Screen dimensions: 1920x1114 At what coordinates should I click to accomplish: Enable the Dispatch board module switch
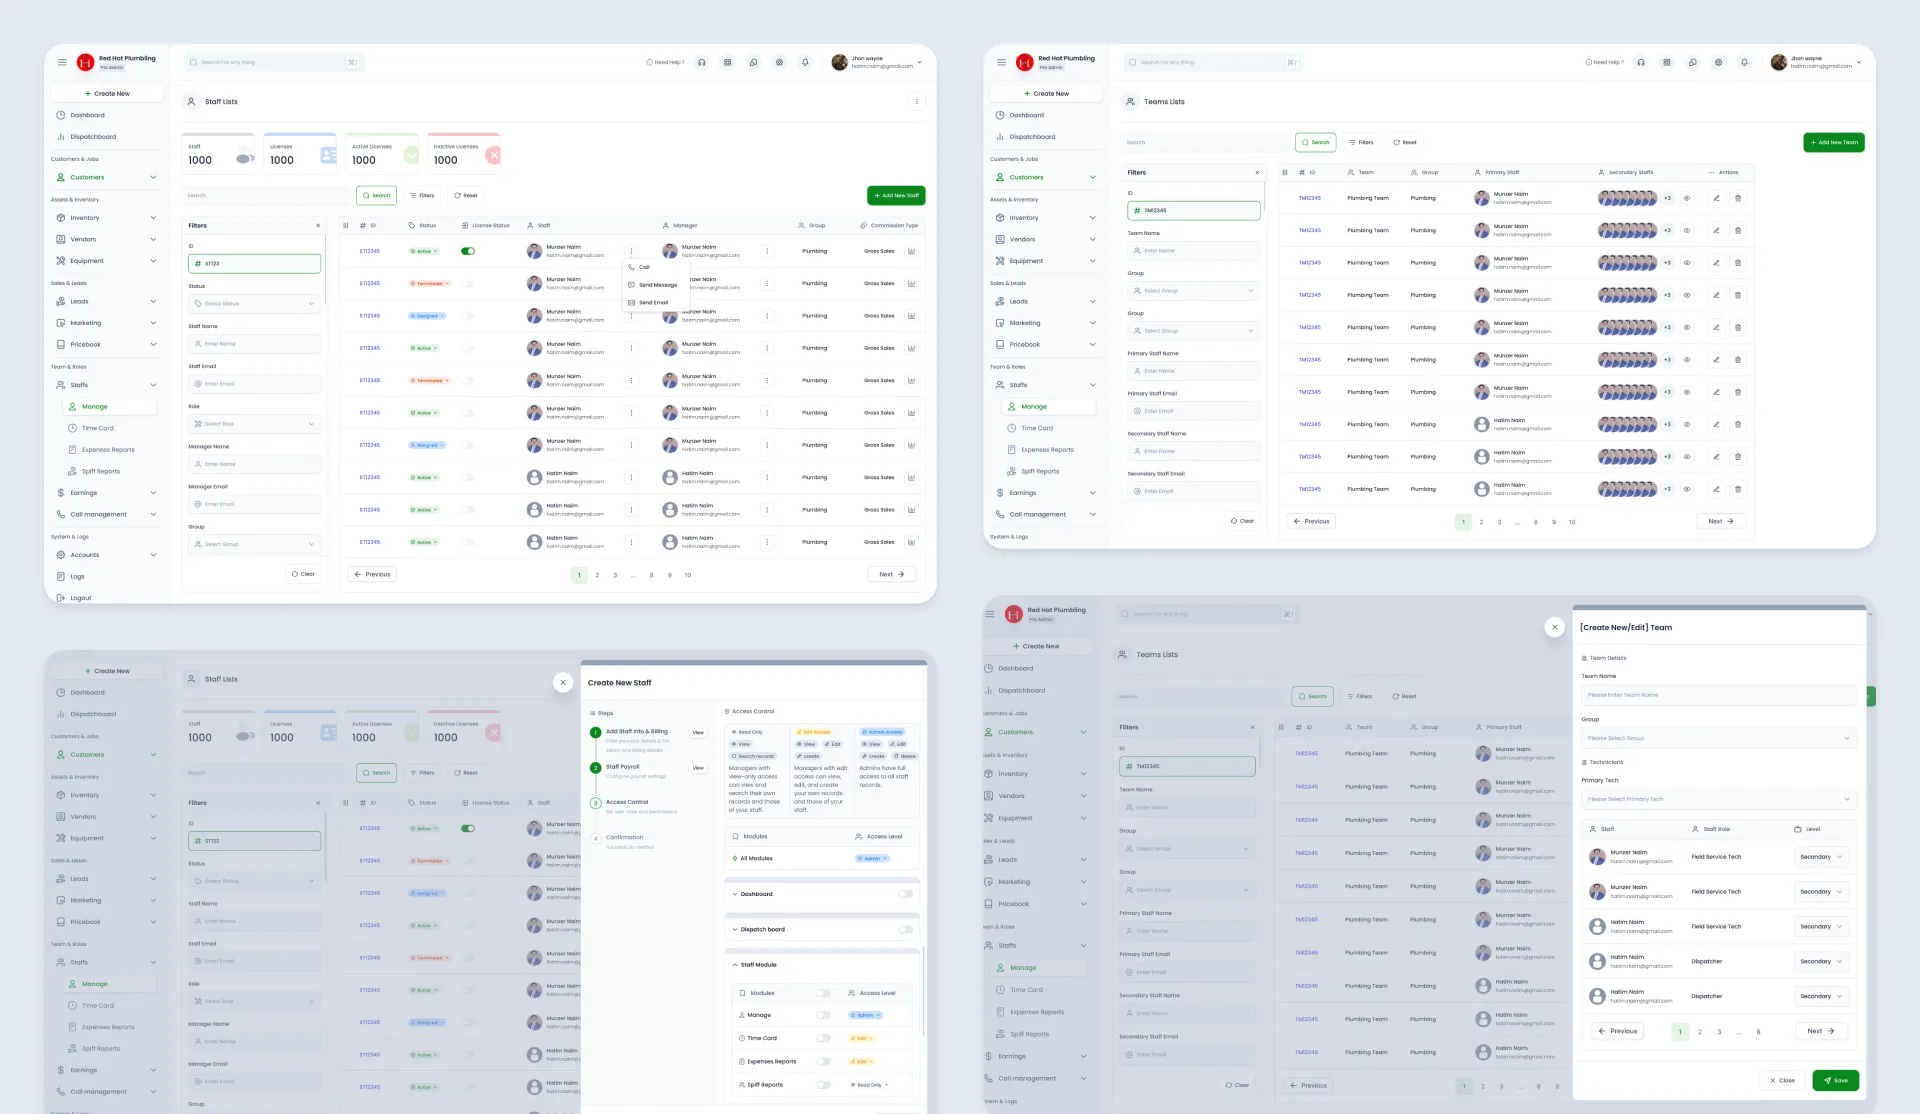(x=905, y=929)
